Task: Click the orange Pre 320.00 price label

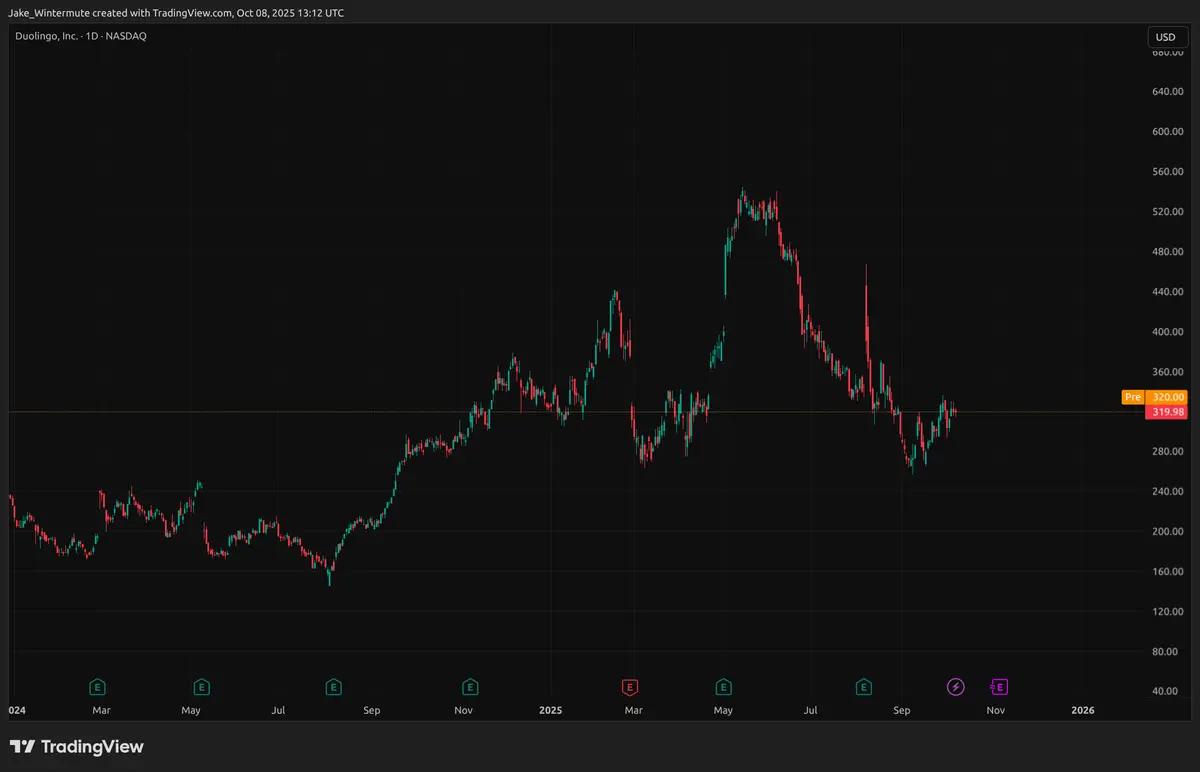Action: pyautogui.click(x=1154, y=397)
